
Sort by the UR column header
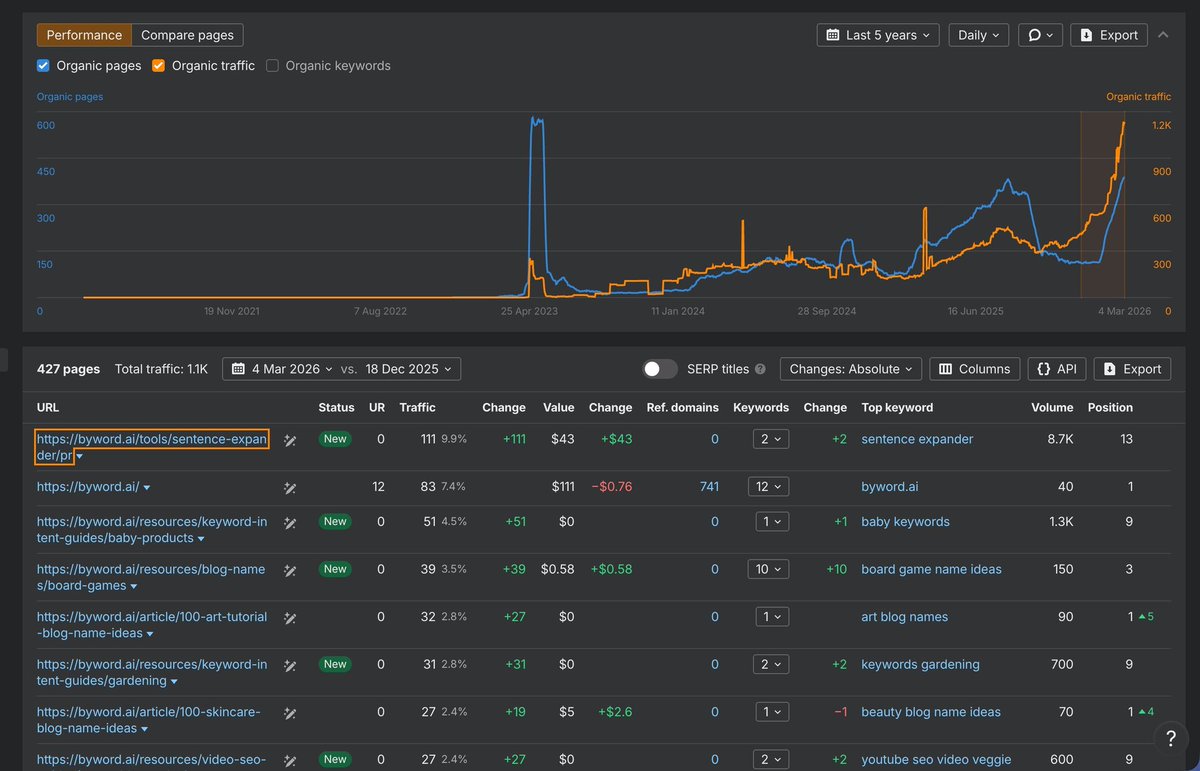[x=376, y=407]
